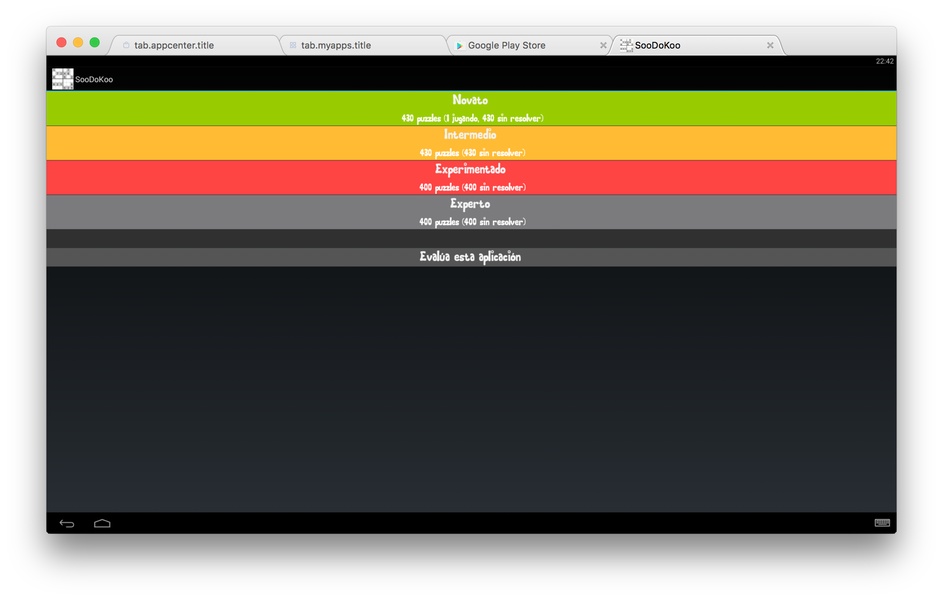Image resolution: width=943 pixels, height=600 pixels.
Task: Select the Experto difficulty level
Action: click(472, 212)
